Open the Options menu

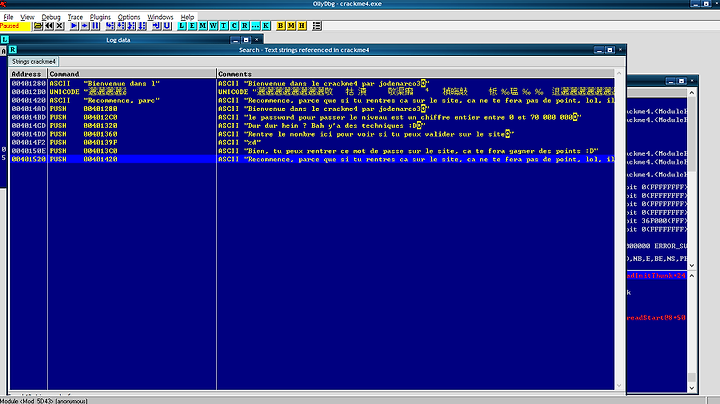tap(129, 17)
